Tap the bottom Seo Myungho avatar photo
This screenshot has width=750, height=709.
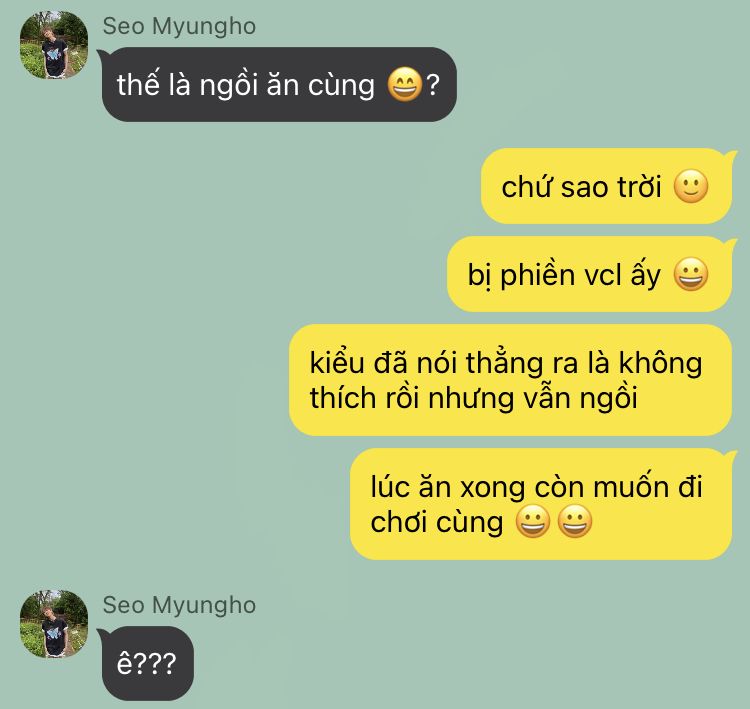point(54,624)
